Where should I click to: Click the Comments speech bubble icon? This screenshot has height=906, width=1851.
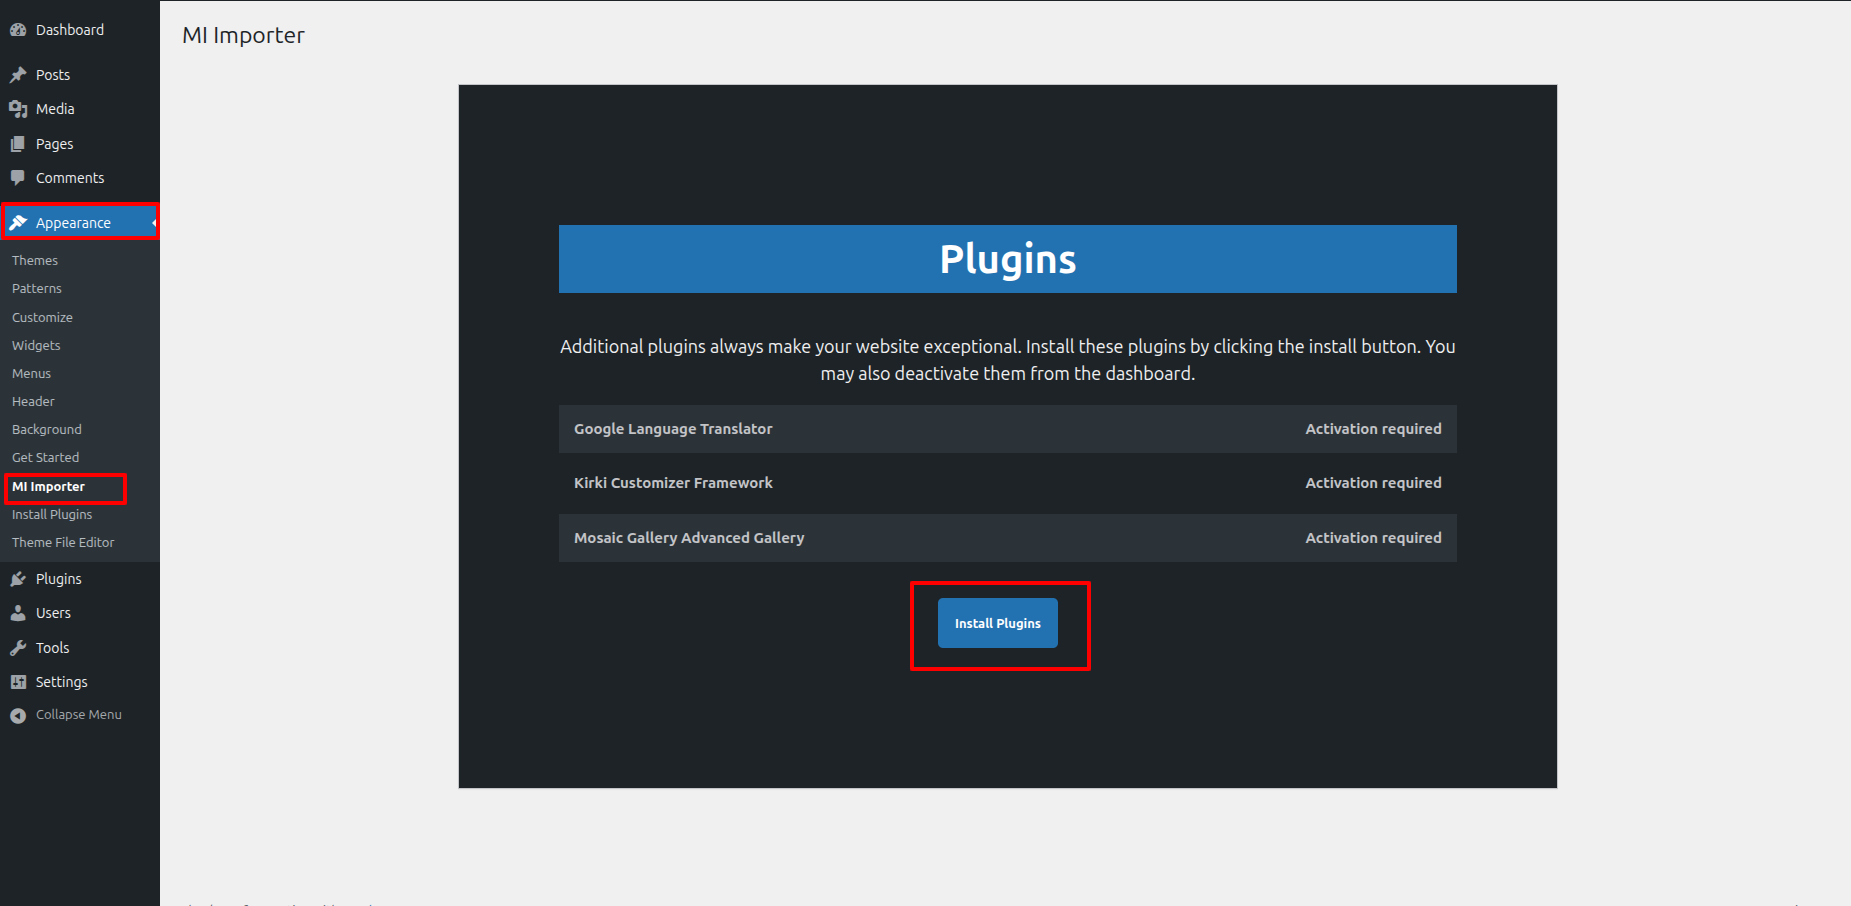(18, 178)
